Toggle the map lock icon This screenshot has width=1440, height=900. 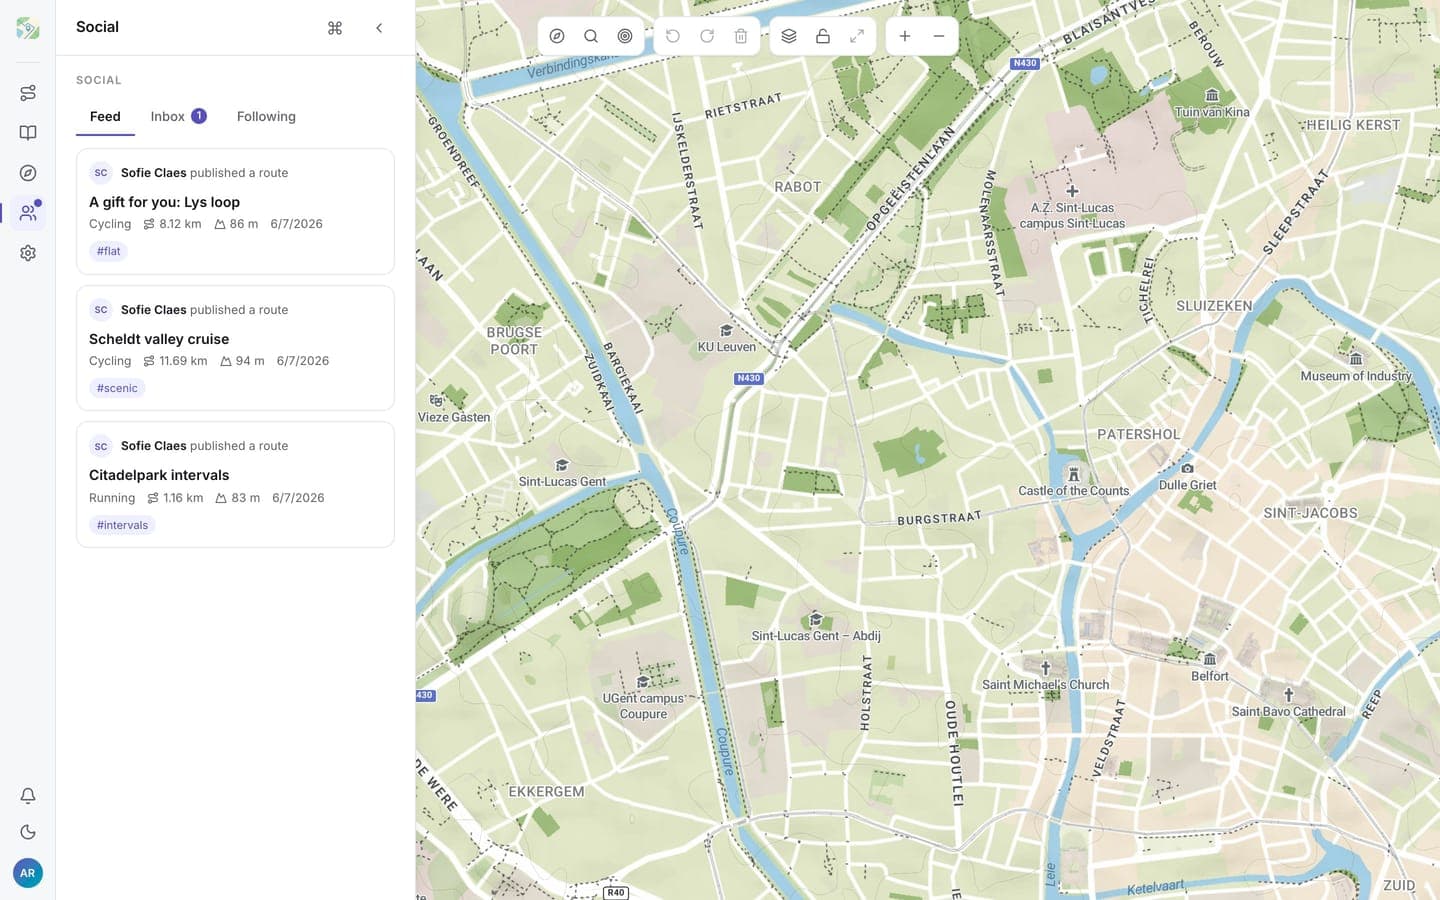(x=823, y=36)
